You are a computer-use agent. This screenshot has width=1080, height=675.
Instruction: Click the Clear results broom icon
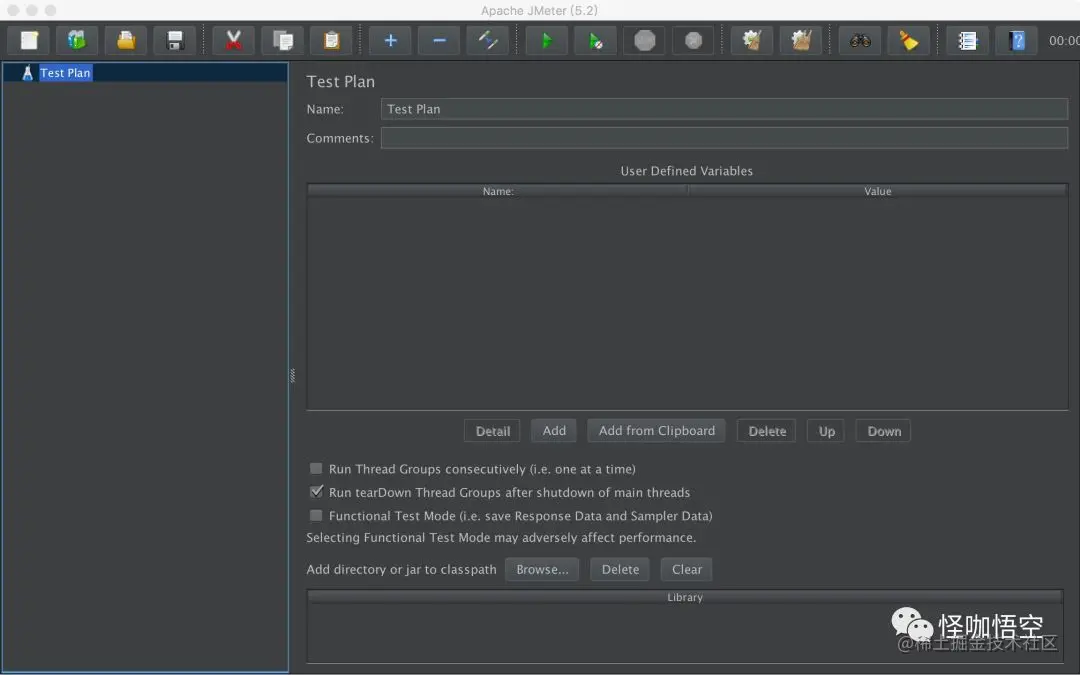tap(751, 41)
